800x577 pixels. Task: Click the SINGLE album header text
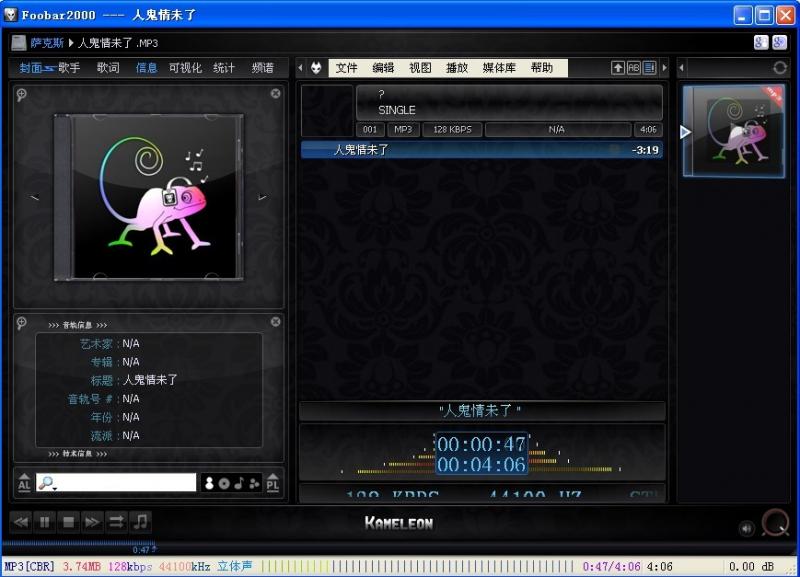[397, 110]
